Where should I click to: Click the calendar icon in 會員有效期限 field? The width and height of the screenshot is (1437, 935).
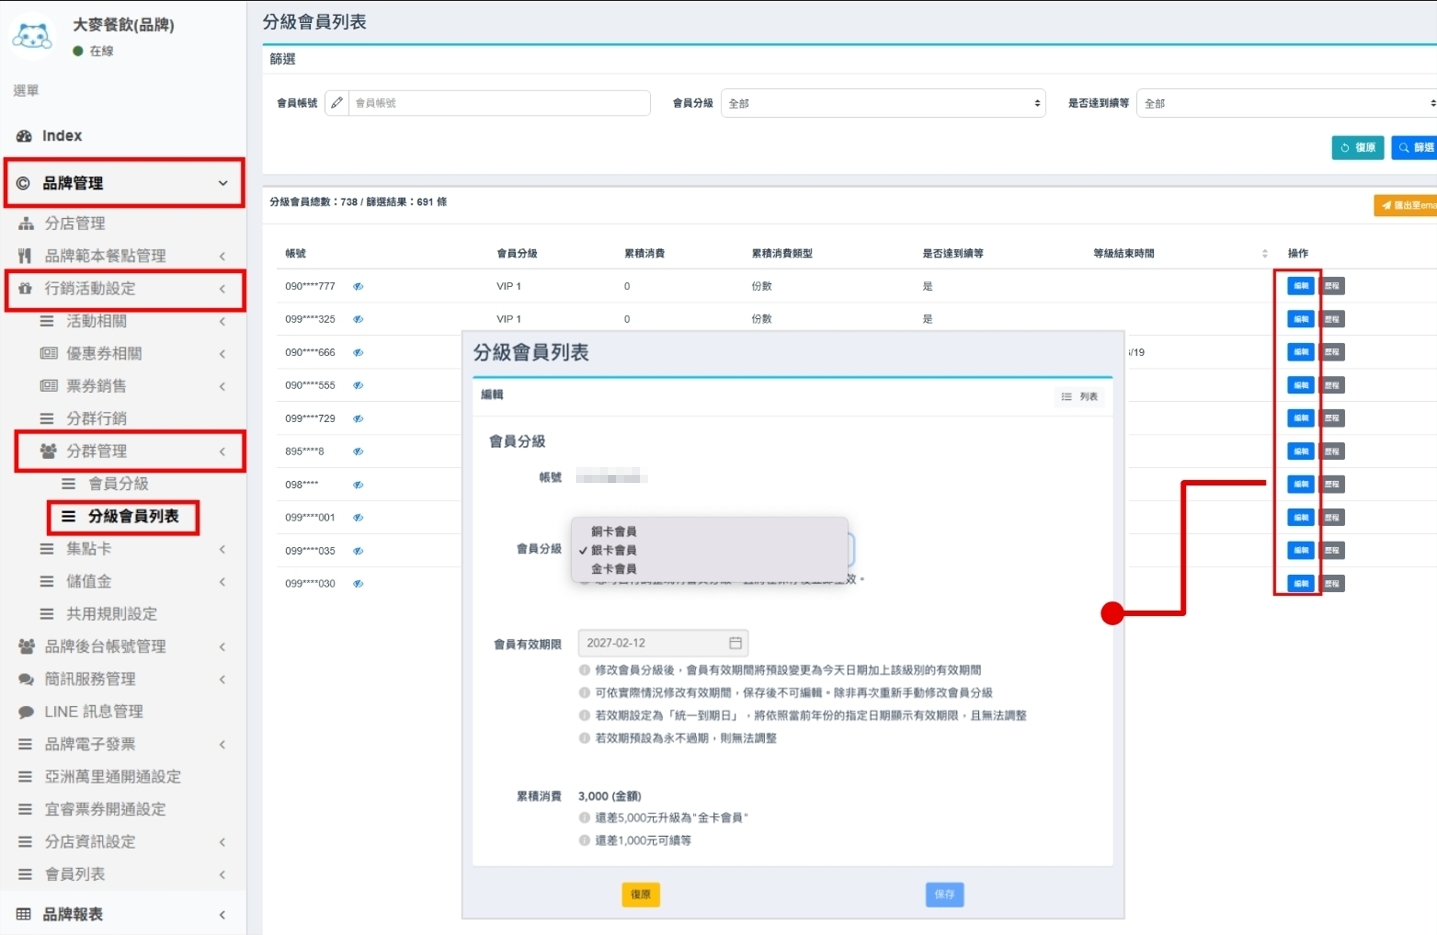(735, 643)
